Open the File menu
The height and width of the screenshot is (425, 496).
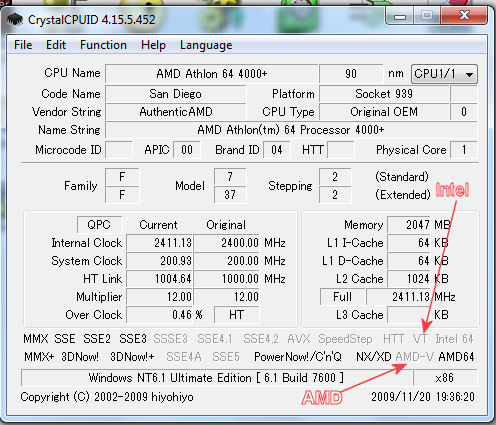pos(23,45)
